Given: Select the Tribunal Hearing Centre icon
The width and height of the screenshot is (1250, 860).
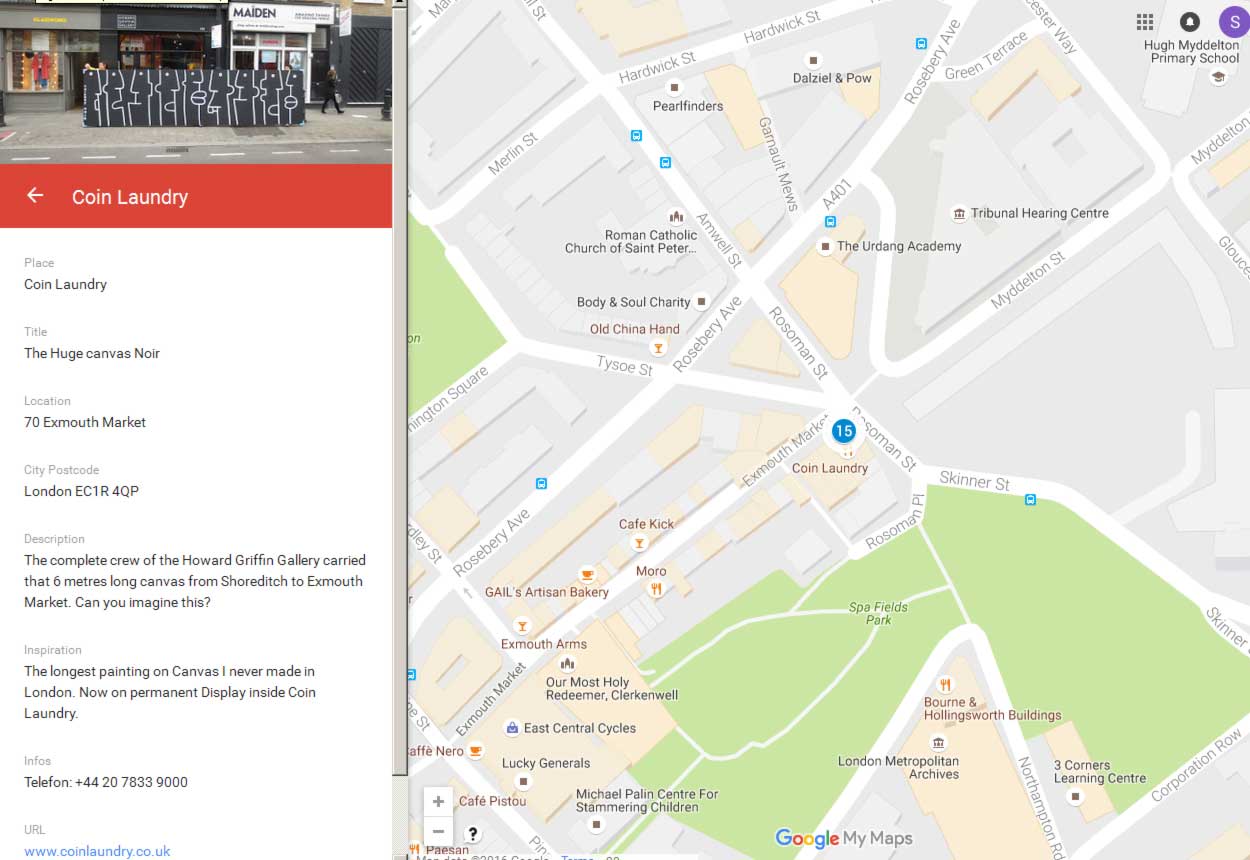Looking at the screenshot, I should (959, 213).
